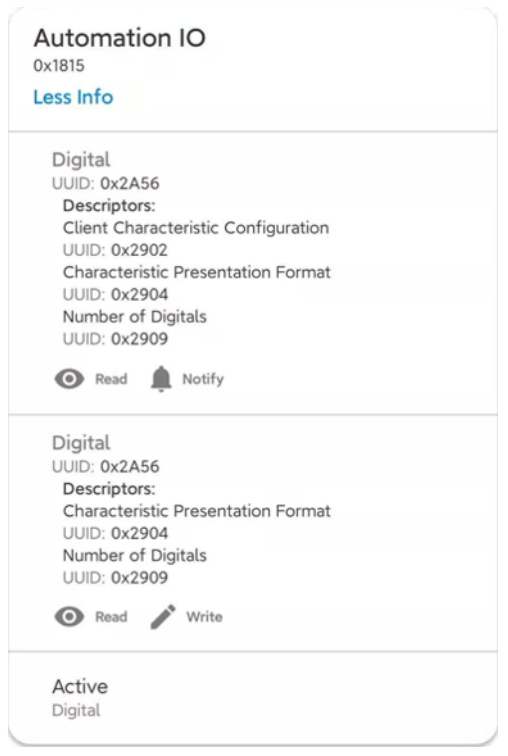
Task: Tap the Write label in second Digital
Action: coord(204,617)
